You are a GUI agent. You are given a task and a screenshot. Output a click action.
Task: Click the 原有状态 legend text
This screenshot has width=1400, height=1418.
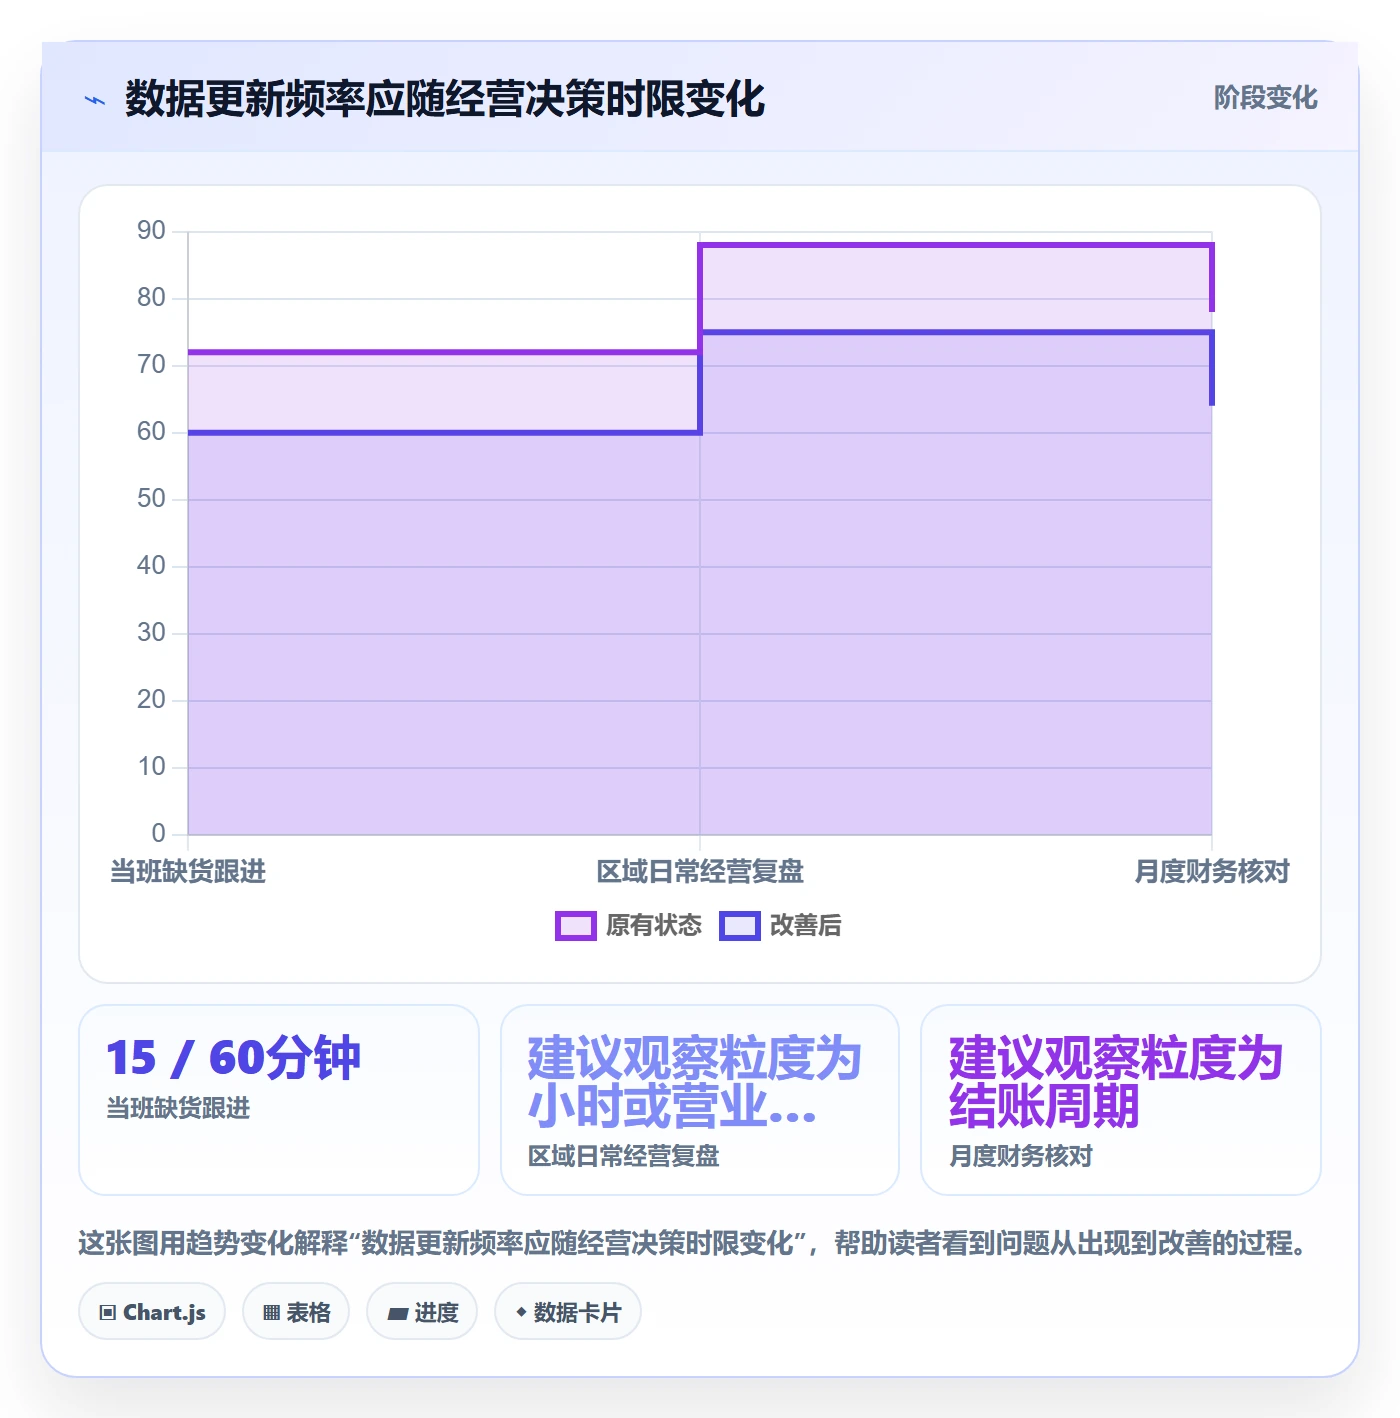pyautogui.click(x=654, y=926)
